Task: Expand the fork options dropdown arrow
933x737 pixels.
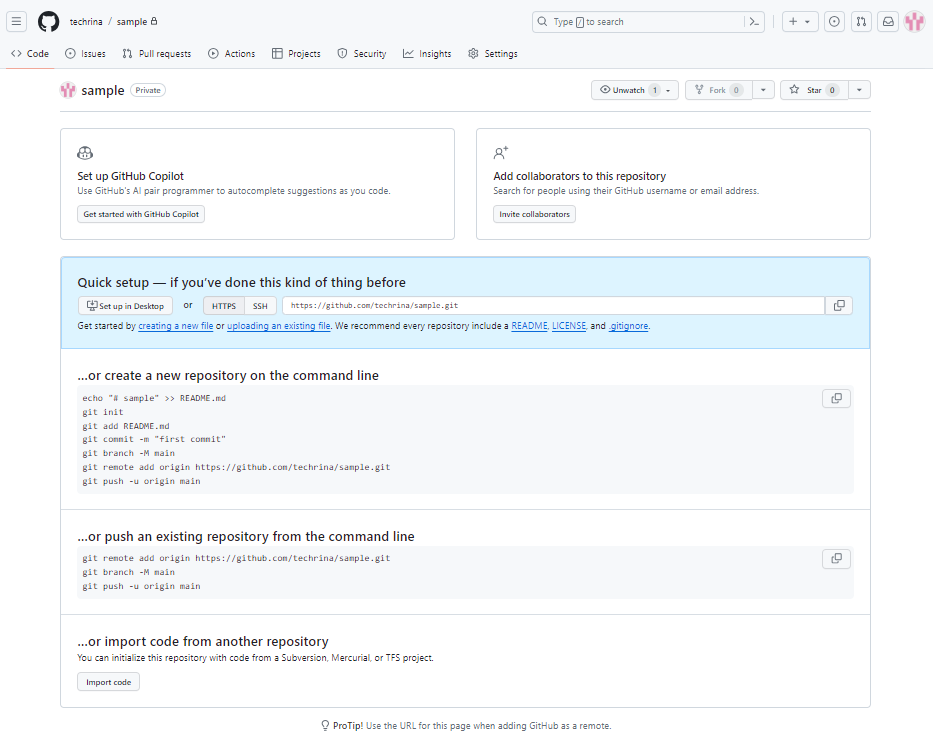Action: 763,90
